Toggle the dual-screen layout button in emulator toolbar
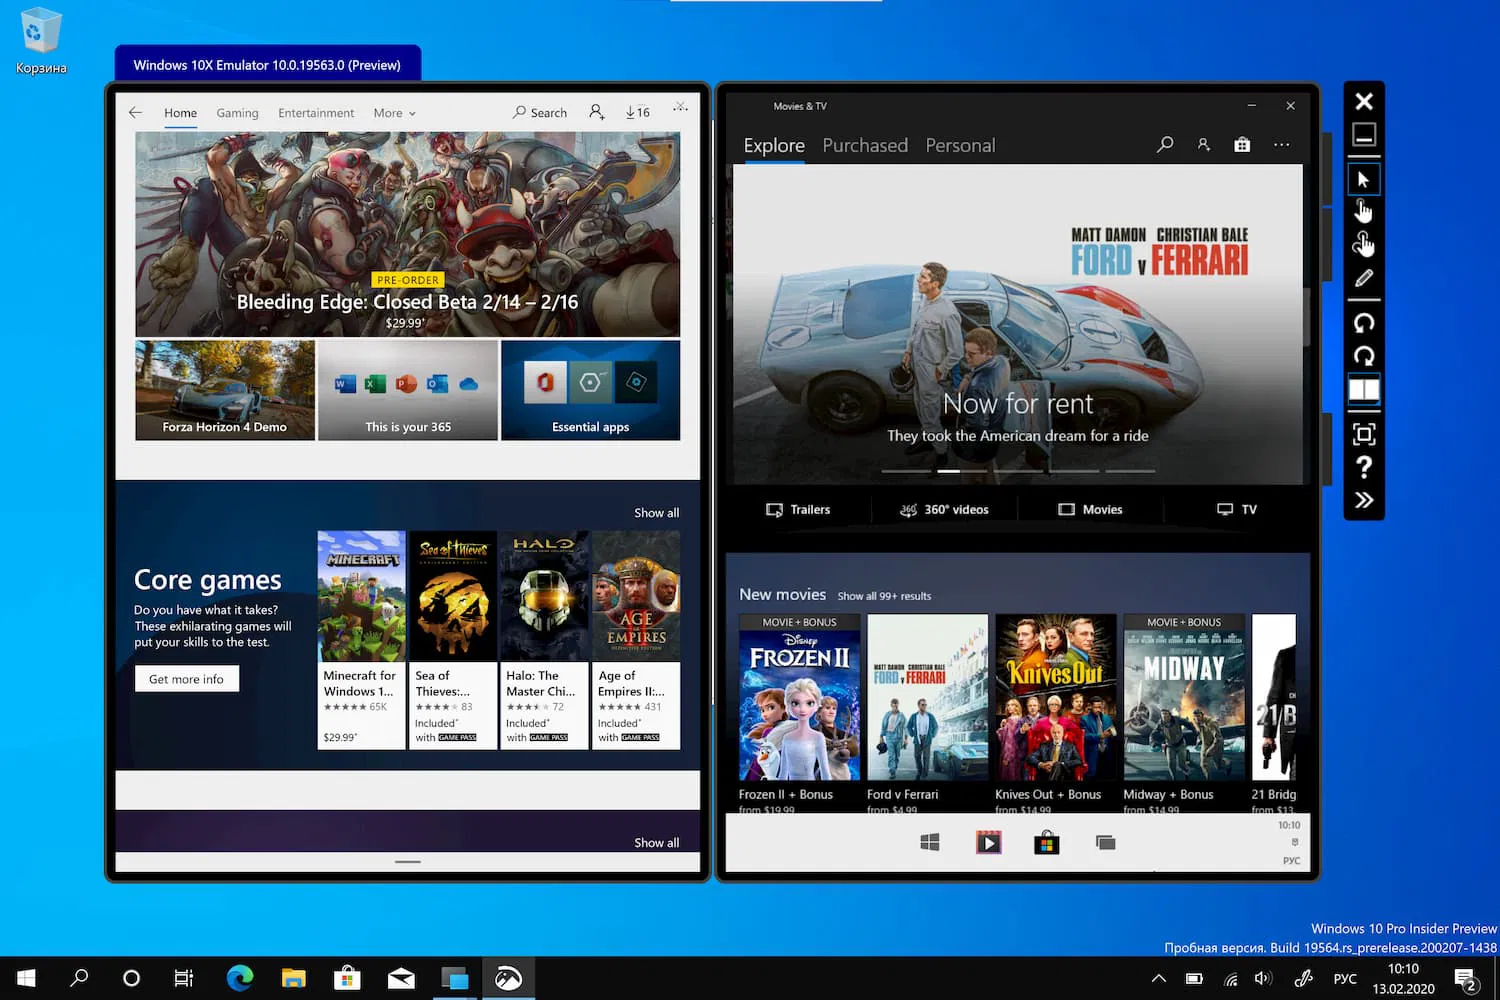 (x=1364, y=389)
